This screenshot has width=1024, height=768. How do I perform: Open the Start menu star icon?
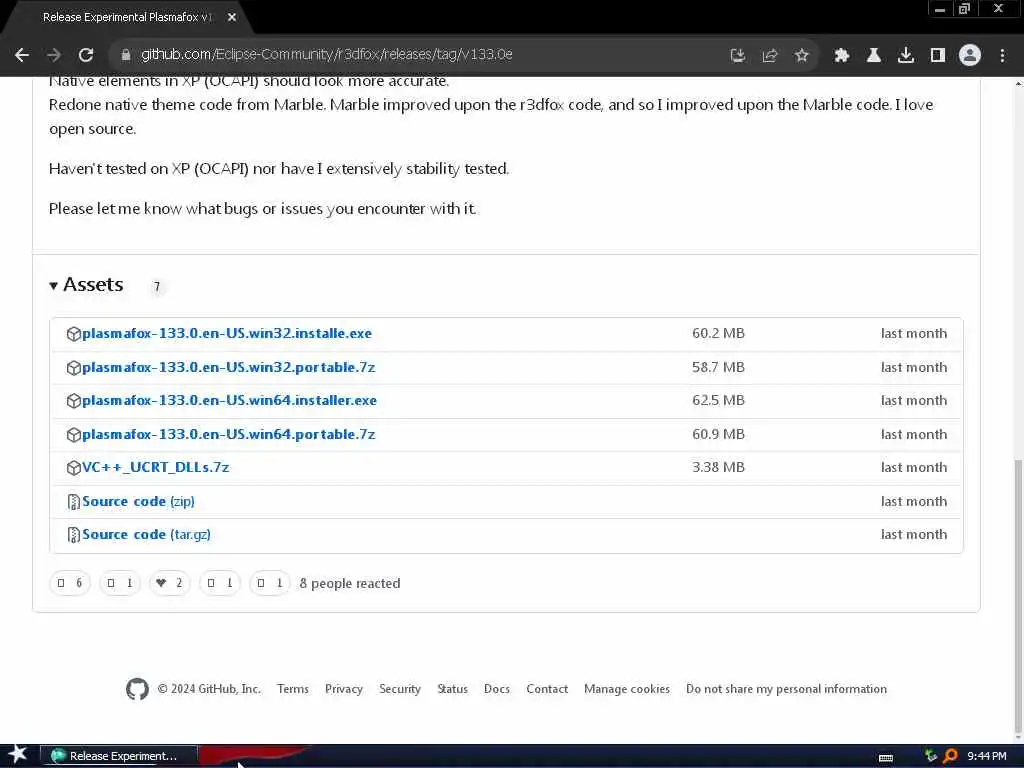click(x=17, y=754)
